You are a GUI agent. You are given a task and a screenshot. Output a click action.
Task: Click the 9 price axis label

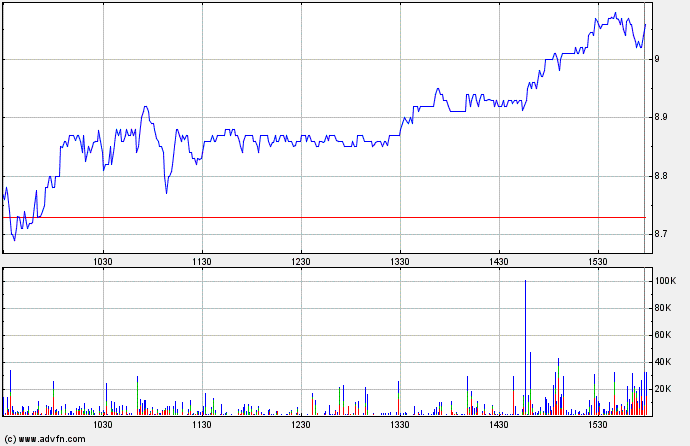click(x=657, y=59)
